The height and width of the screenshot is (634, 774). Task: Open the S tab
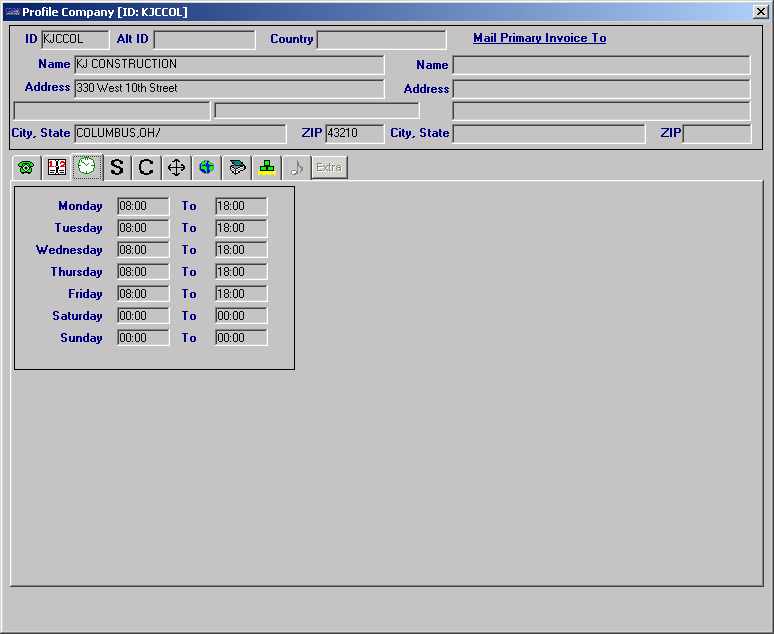(117, 167)
